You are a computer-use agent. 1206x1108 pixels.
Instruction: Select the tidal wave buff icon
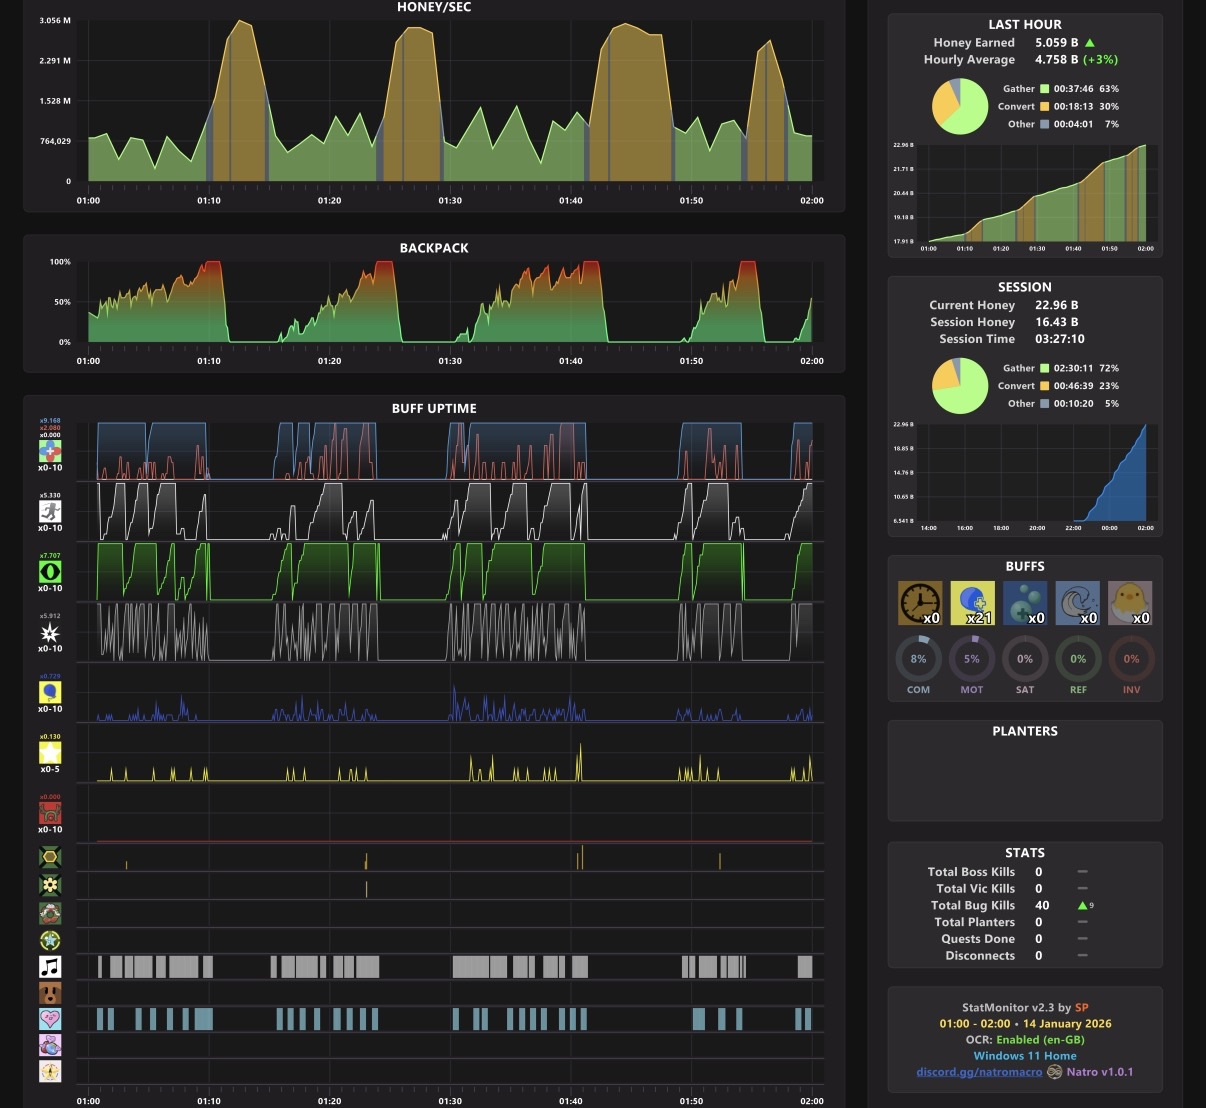point(1077,603)
